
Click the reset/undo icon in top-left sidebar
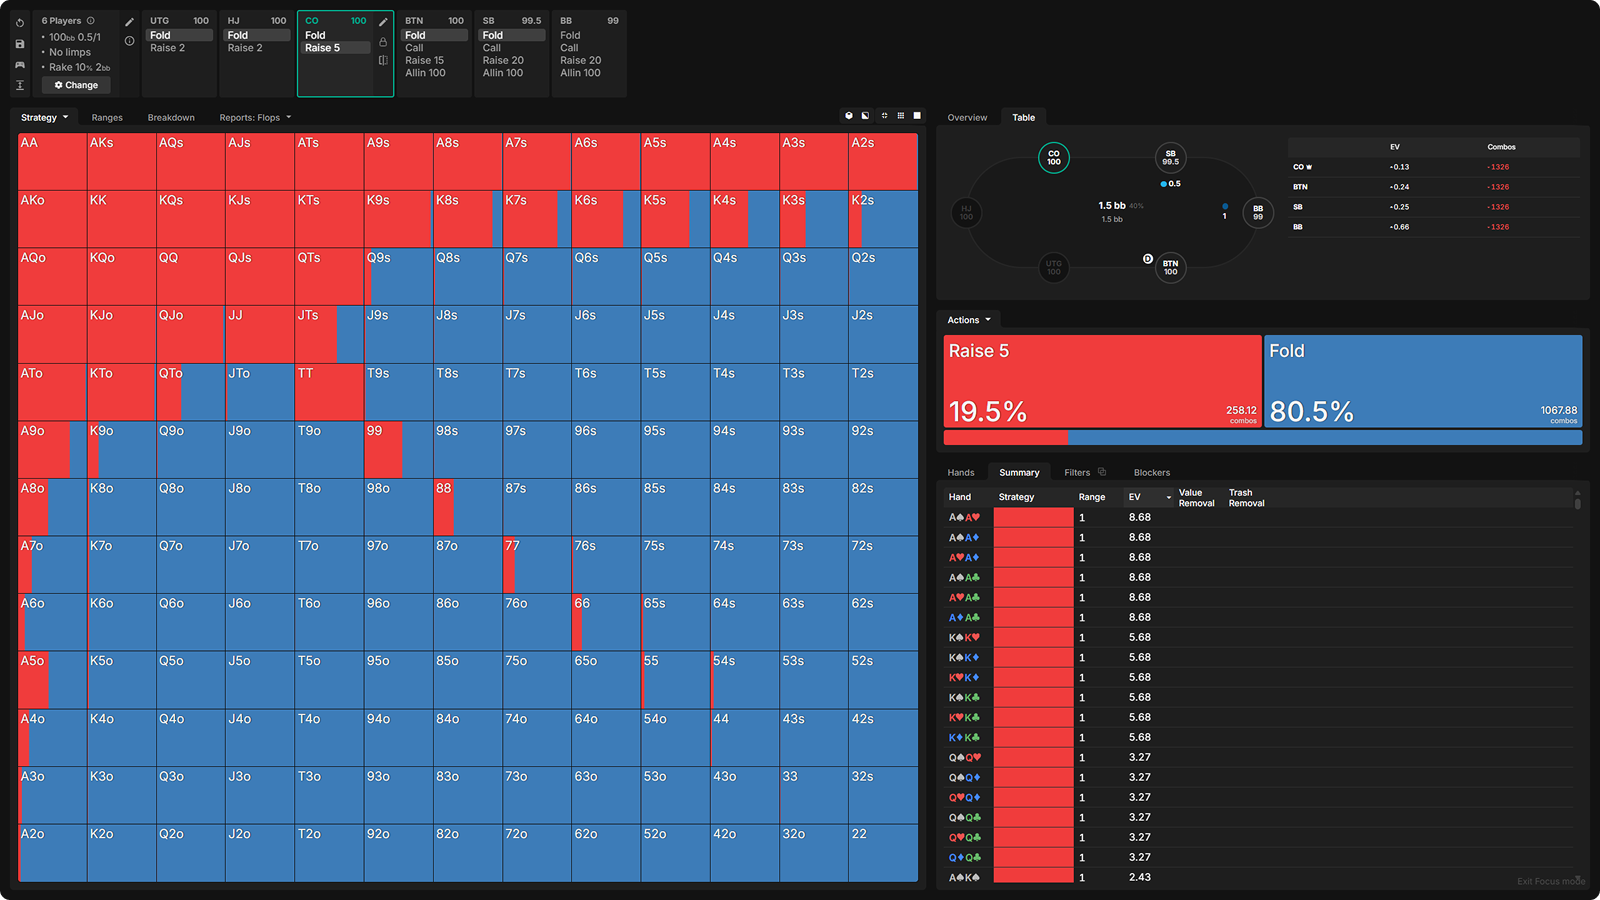[19, 23]
